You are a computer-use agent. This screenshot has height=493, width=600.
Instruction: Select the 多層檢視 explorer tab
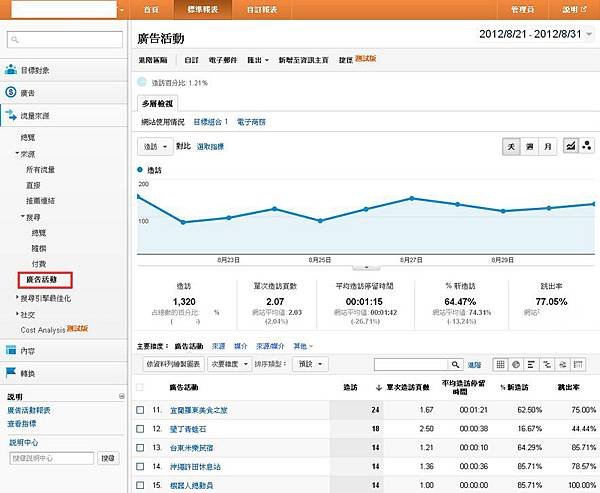(x=157, y=103)
